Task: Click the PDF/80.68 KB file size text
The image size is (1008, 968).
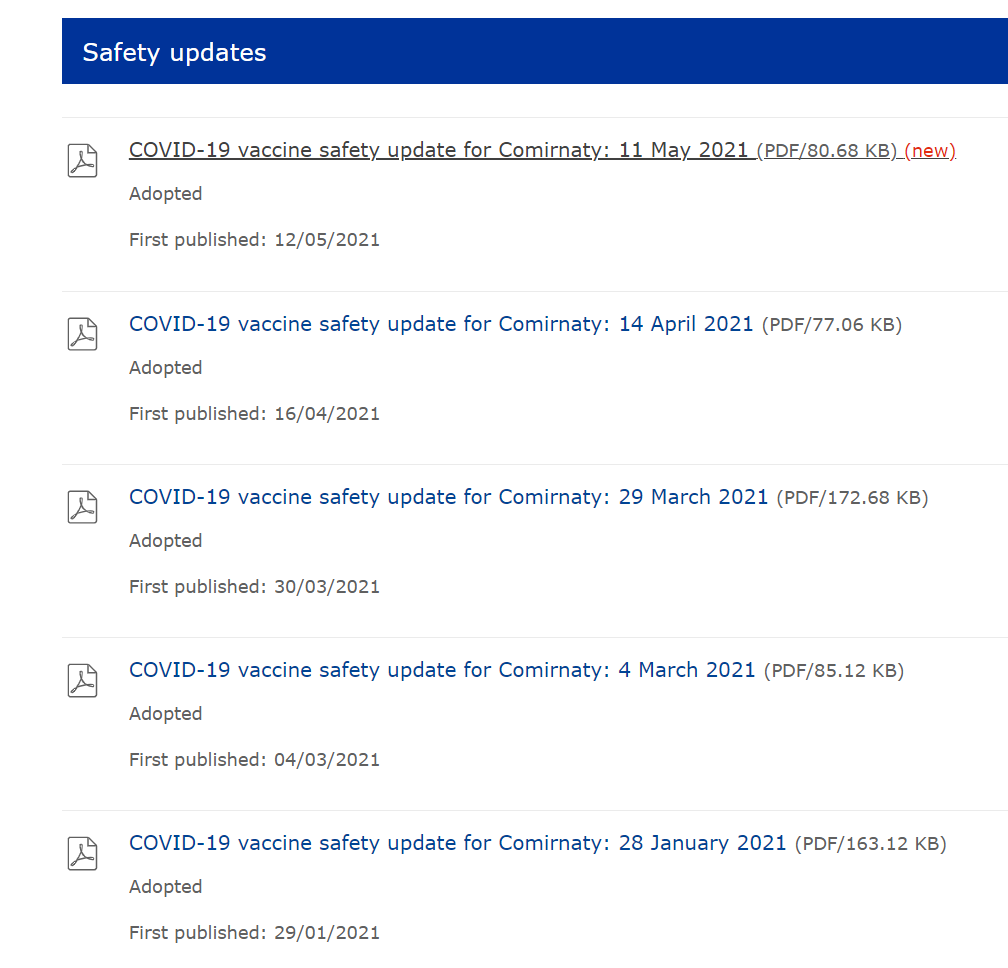Action: (826, 150)
